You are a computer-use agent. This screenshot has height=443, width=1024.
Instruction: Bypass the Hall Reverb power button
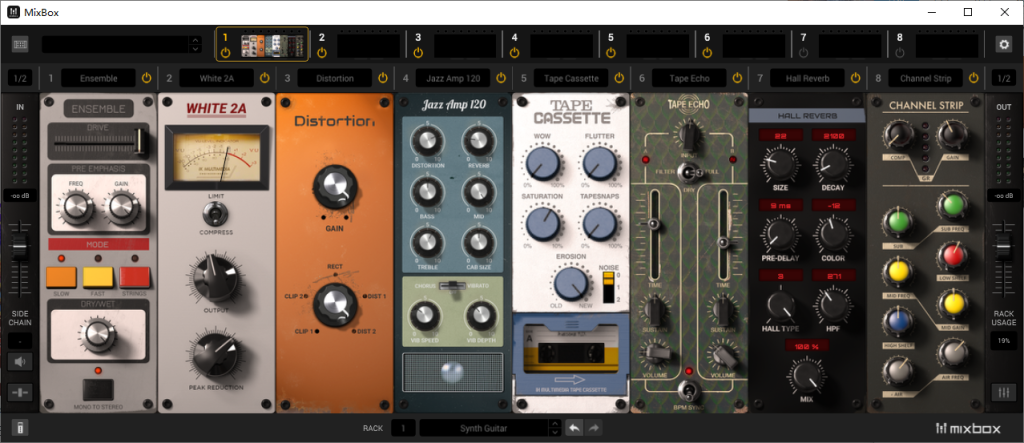(x=856, y=78)
